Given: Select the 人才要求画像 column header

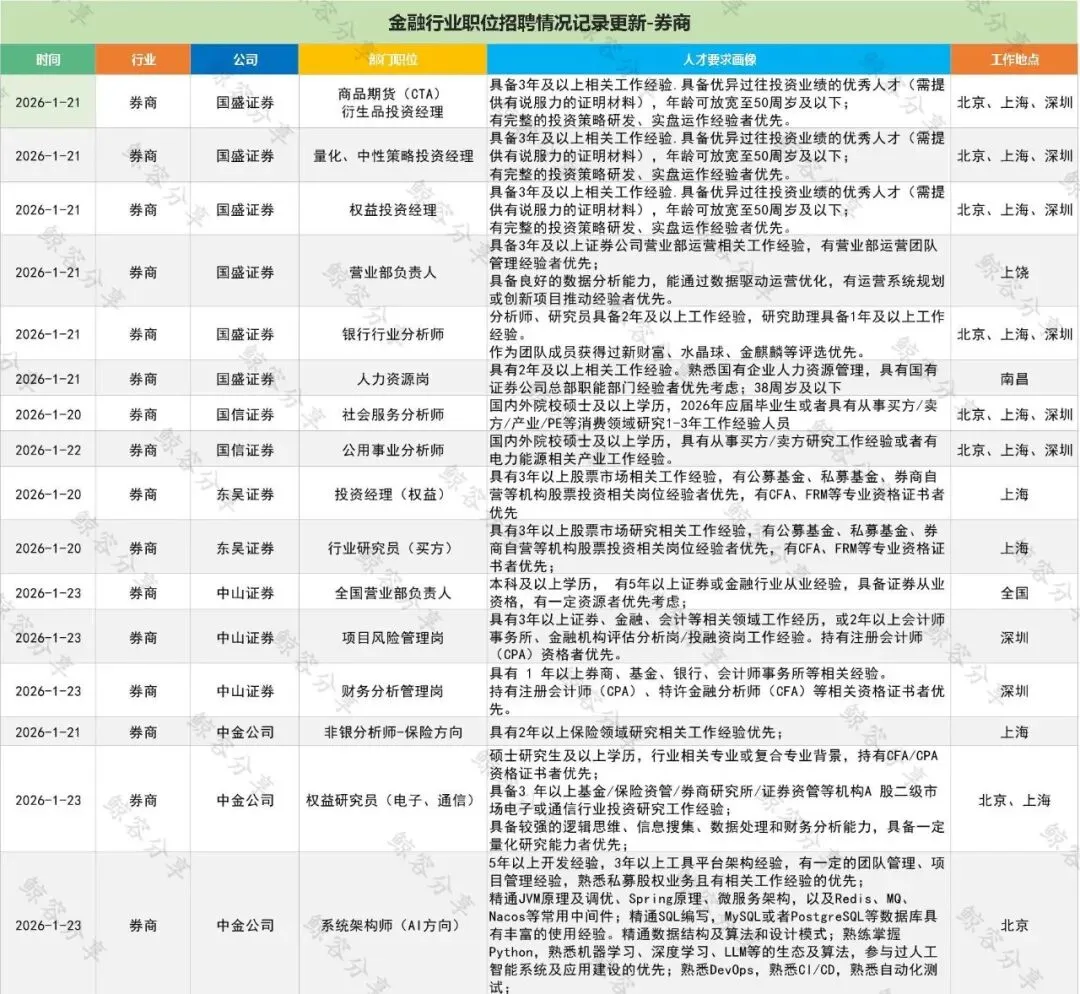Looking at the screenshot, I should point(718,59).
